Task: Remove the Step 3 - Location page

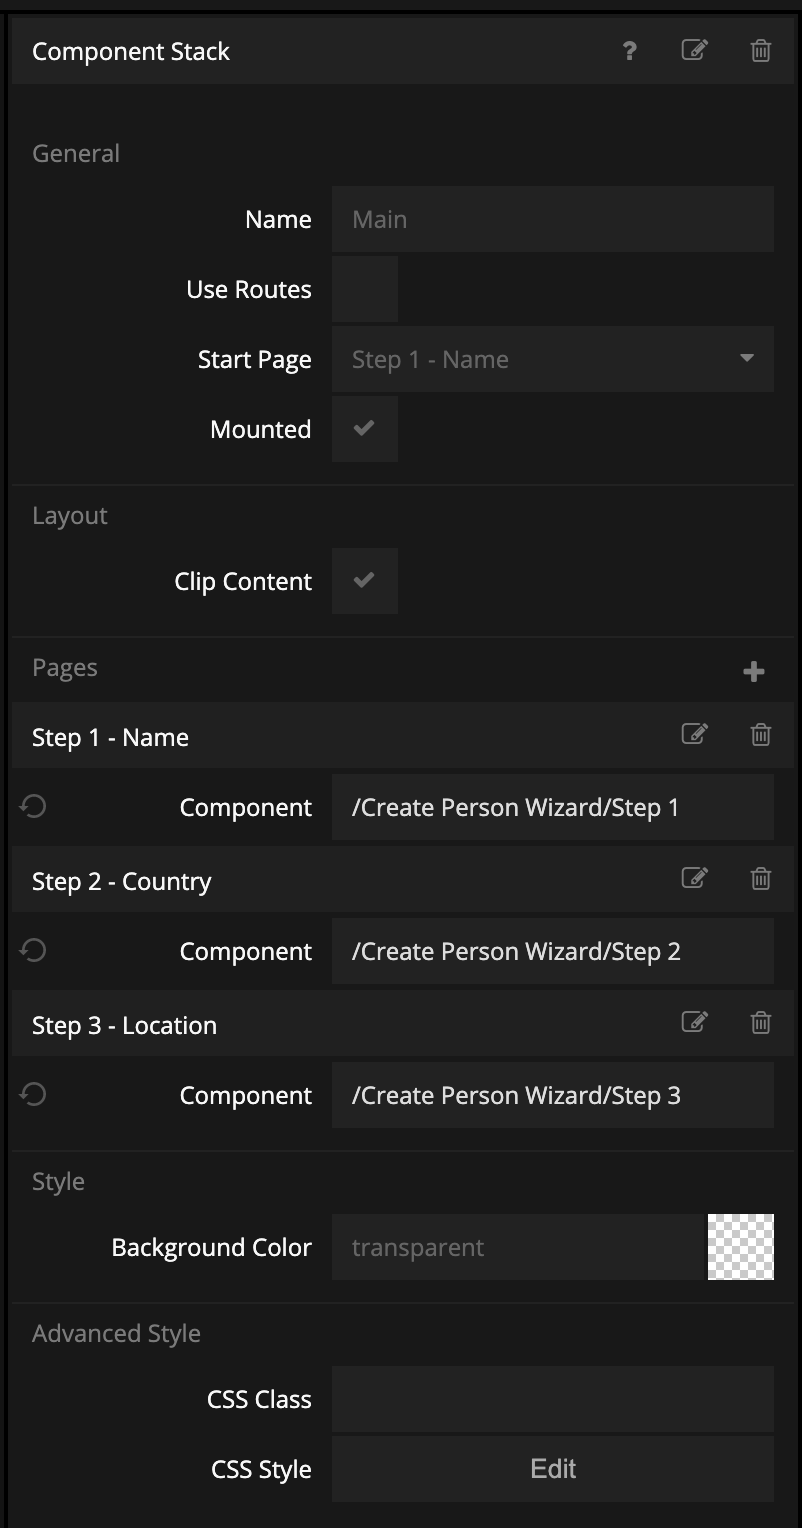Action: pyautogui.click(x=761, y=1024)
